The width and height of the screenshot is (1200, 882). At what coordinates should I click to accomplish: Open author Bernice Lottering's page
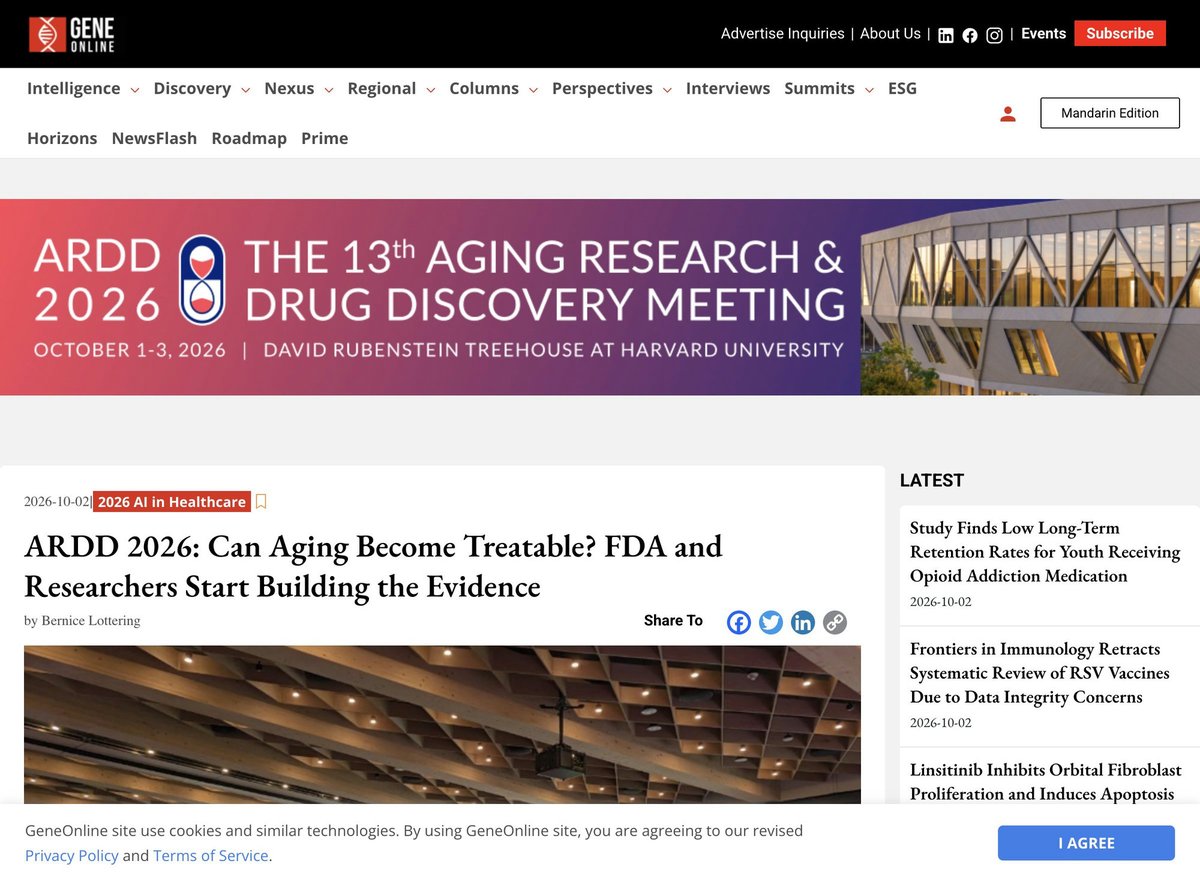click(x=91, y=620)
